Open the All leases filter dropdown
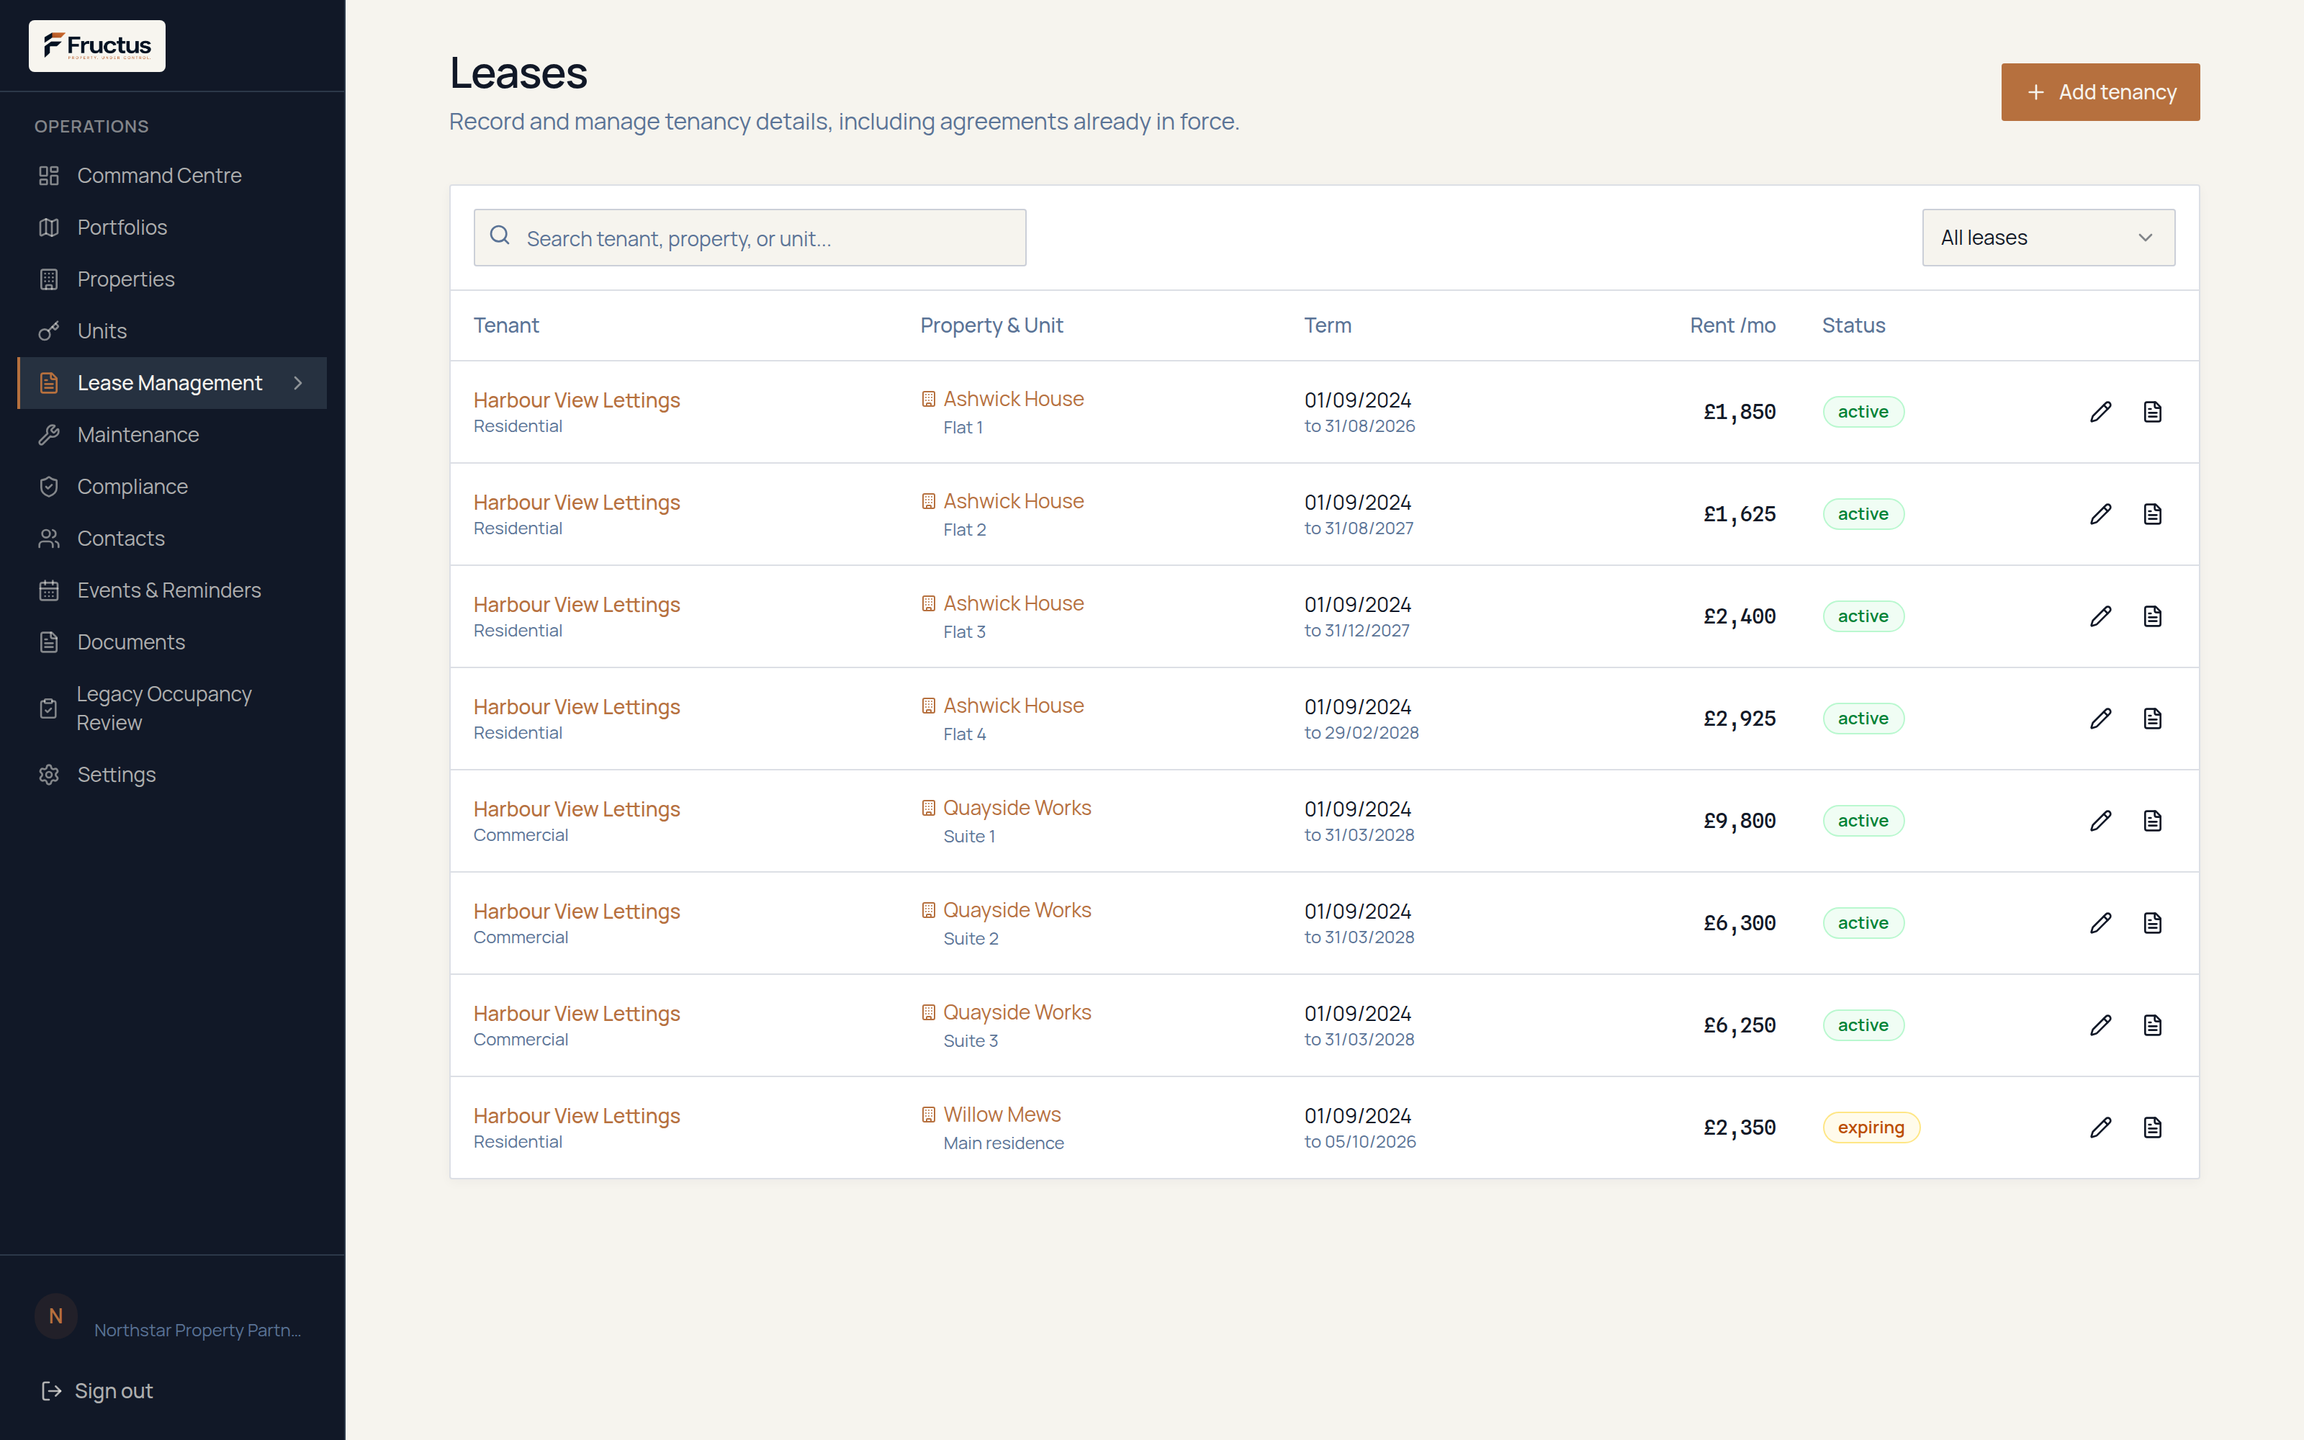 pyautogui.click(x=2048, y=238)
